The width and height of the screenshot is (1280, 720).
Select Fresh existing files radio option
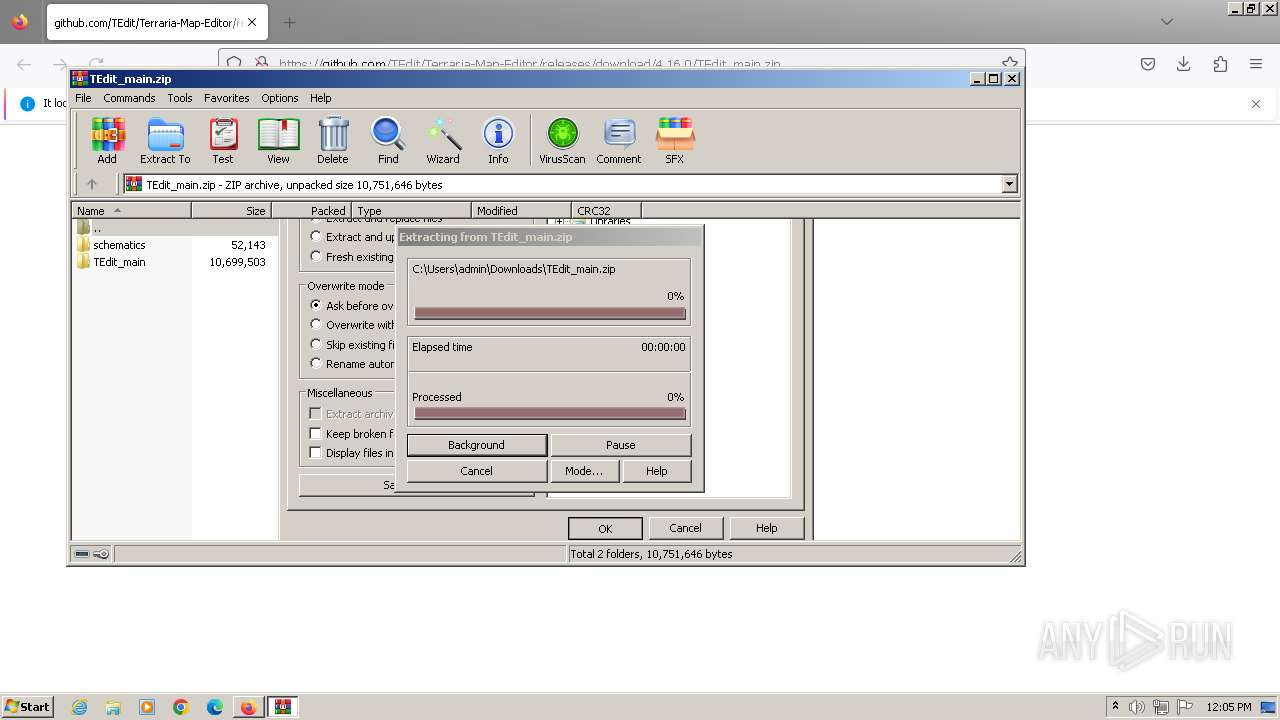point(316,256)
